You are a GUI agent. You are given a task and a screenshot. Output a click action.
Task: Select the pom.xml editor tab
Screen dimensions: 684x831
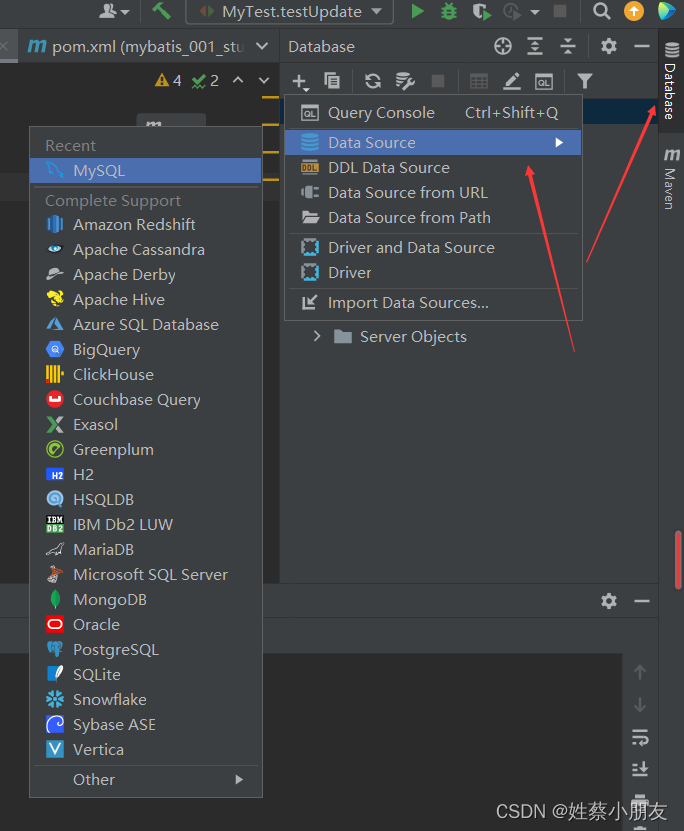(x=135, y=47)
